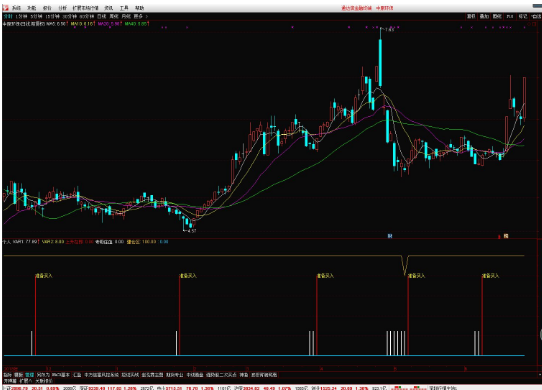The height and width of the screenshot is (390, 542).
Task: Open the 功能 menu
Action: click(x=31, y=8)
